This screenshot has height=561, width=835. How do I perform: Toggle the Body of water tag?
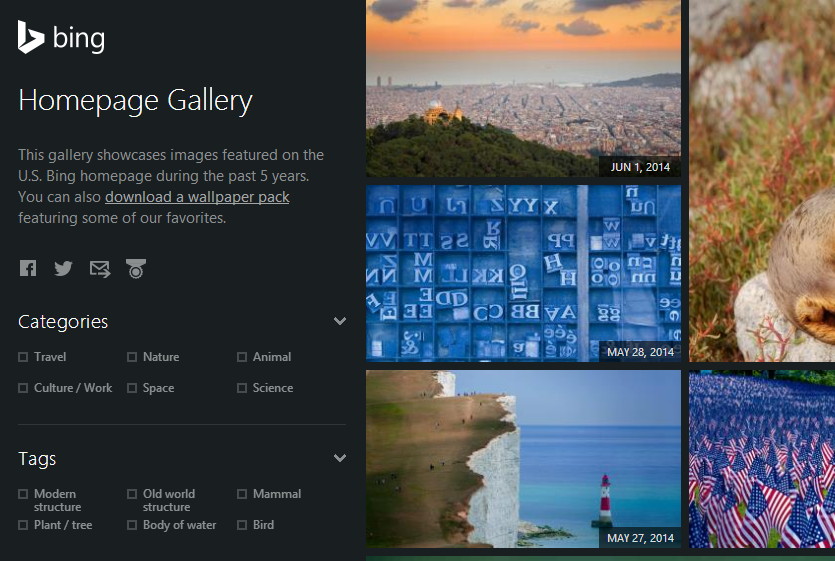(x=132, y=525)
